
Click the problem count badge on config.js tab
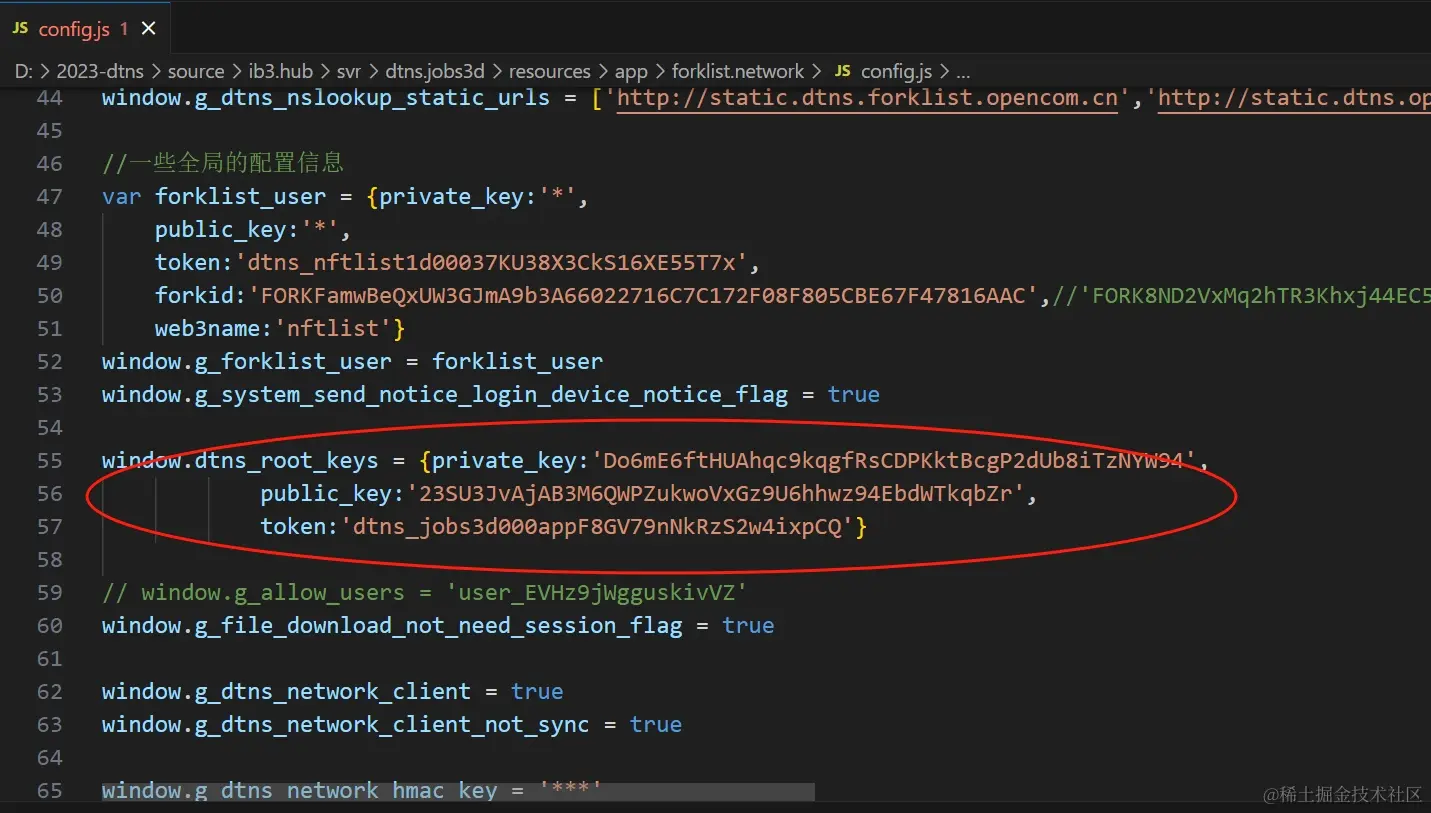(124, 29)
